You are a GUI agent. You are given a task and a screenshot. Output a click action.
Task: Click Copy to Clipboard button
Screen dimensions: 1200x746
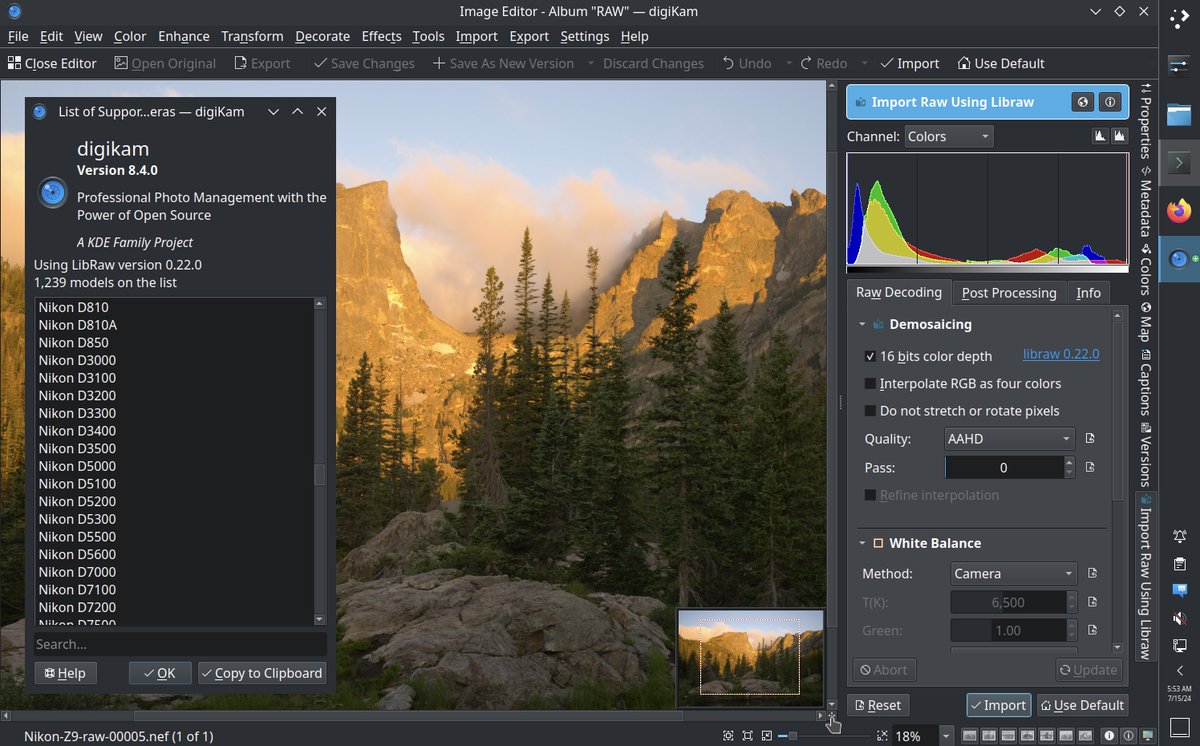click(262, 673)
